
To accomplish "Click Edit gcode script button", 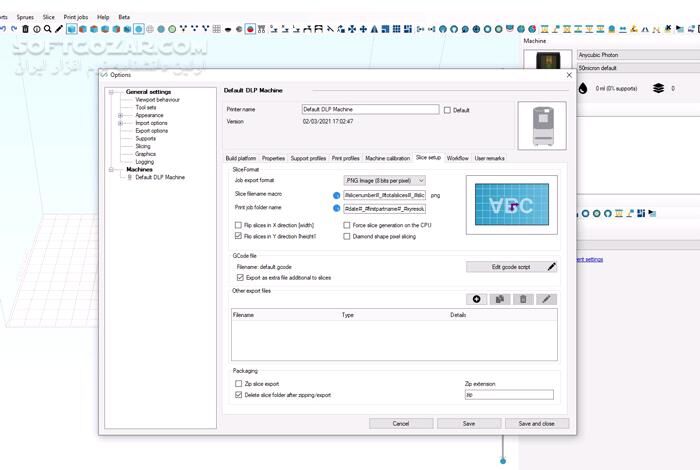I will 511,266.
